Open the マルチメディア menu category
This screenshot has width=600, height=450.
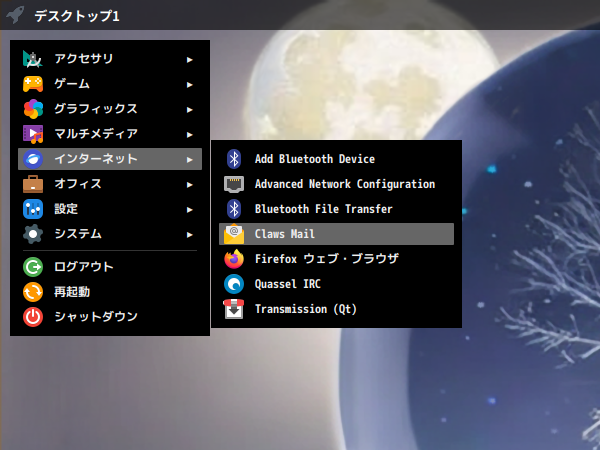point(110,134)
